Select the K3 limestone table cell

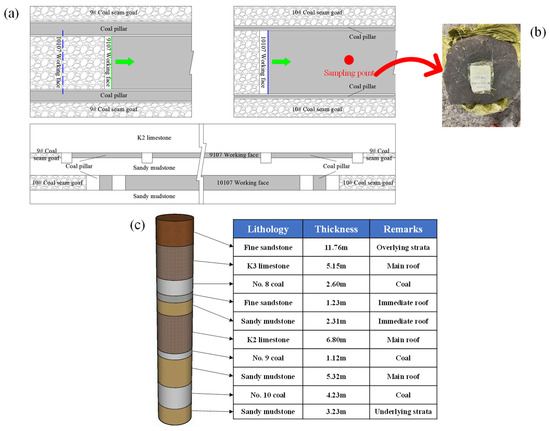tap(268, 266)
